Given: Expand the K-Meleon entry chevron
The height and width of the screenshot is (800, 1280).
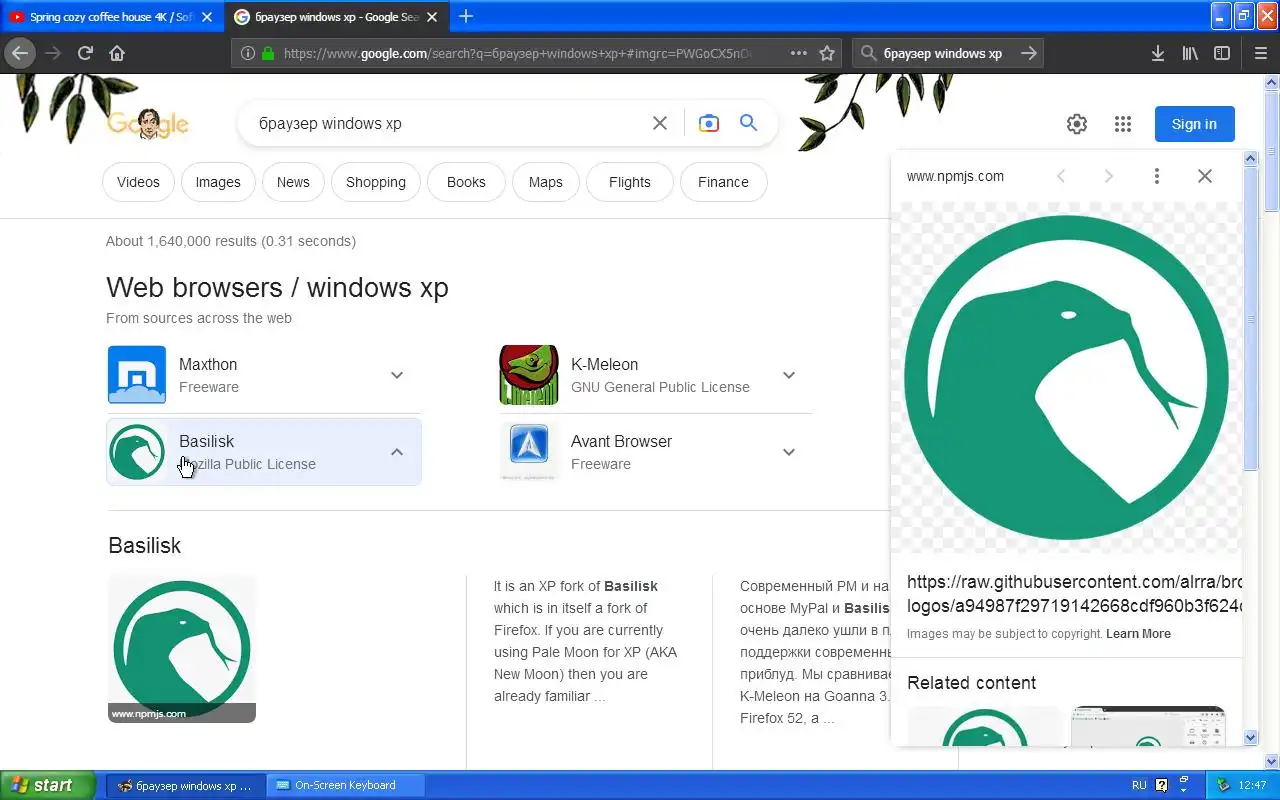Looking at the screenshot, I should tap(789, 375).
